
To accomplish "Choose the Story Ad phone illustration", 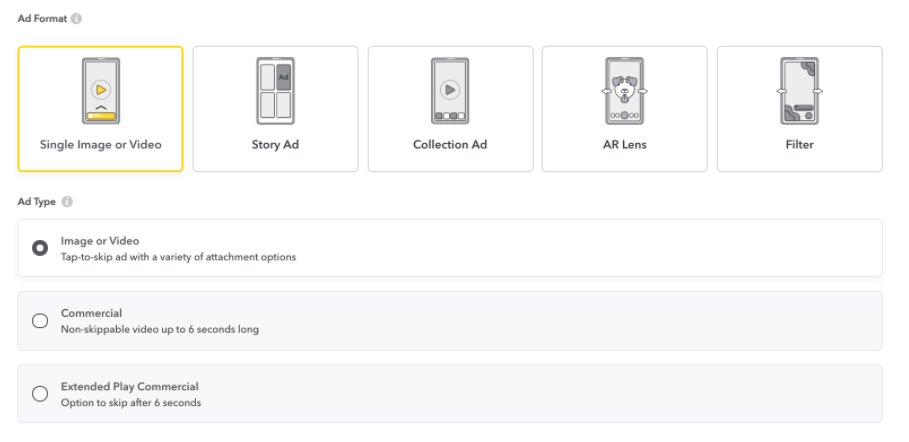I will click(x=275, y=90).
